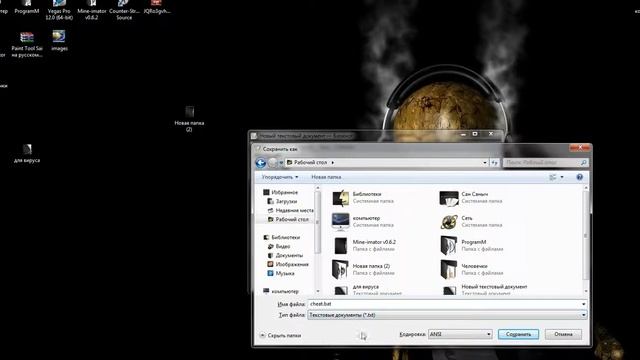Open Музыка library in the navigation pane
Image resolution: width=640 pixels, height=360 pixels.
(x=281, y=273)
